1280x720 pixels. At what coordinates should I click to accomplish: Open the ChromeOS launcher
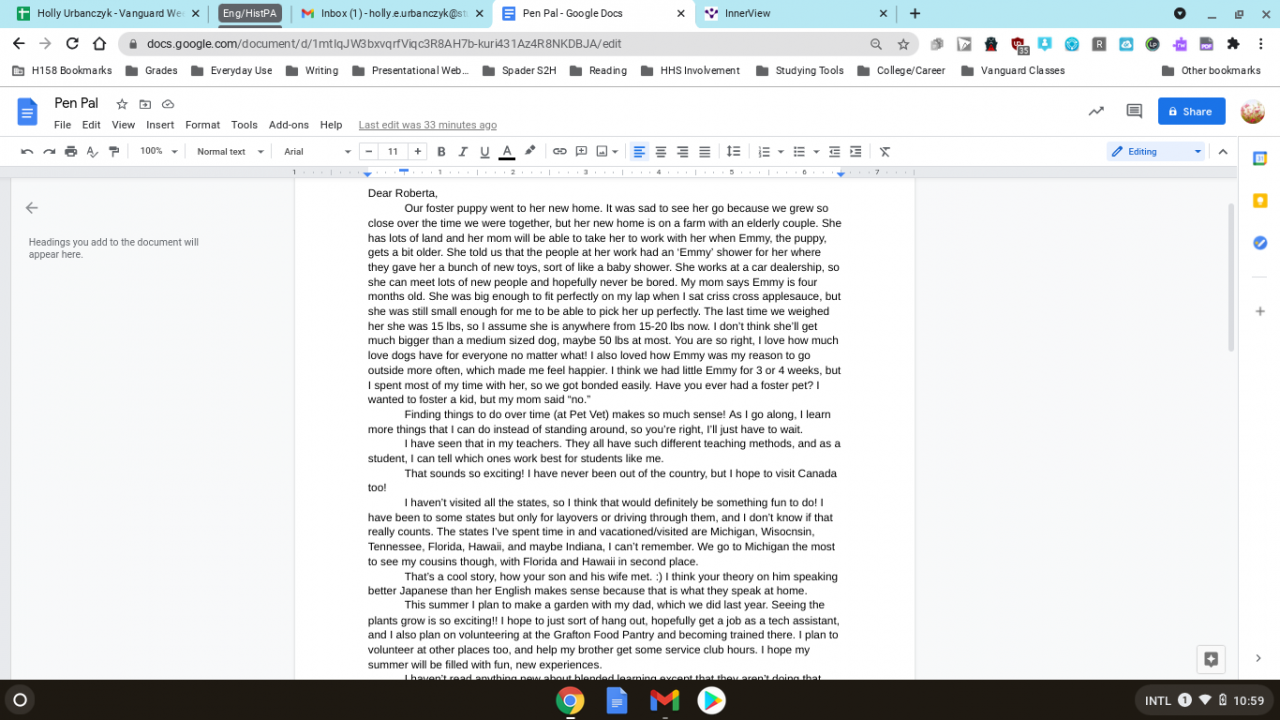click(20, 700)
